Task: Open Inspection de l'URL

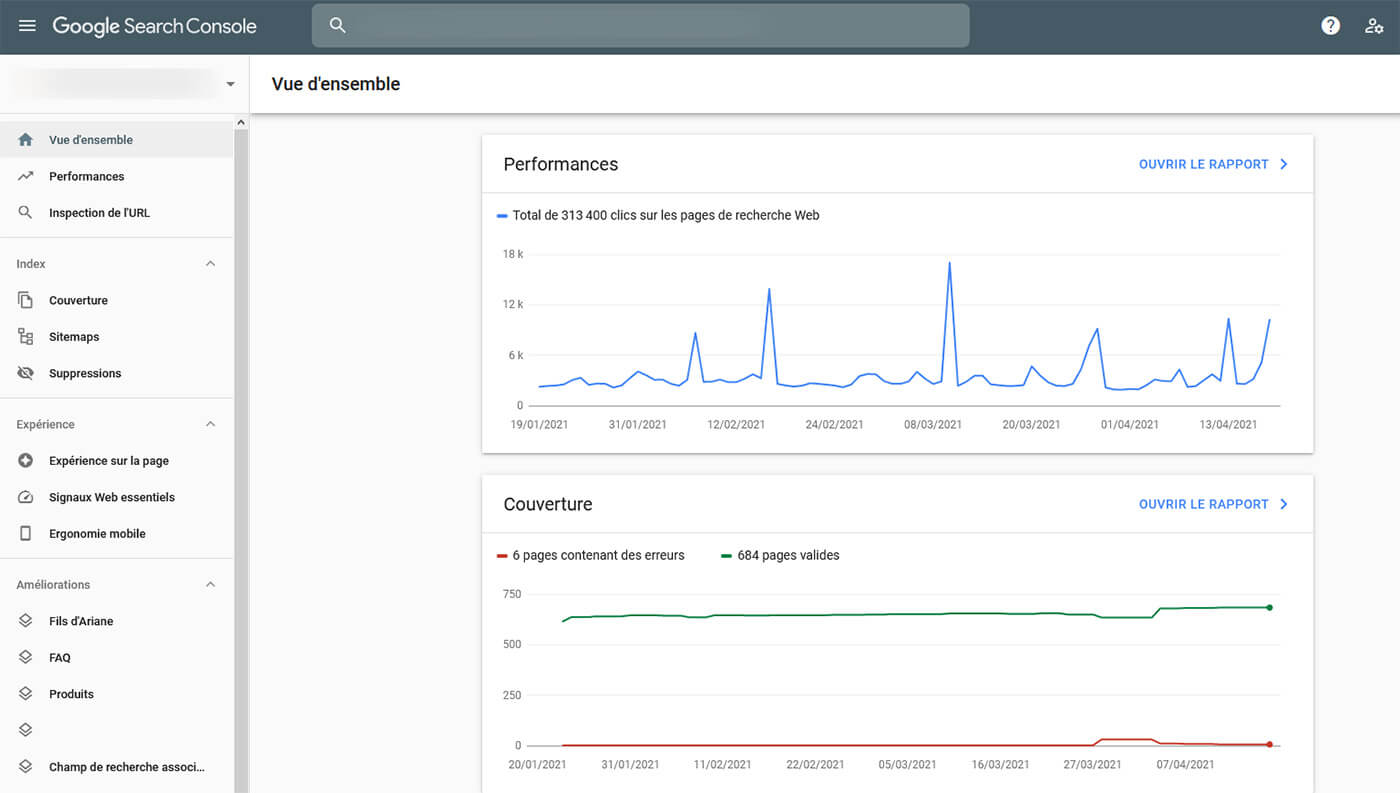Action: pyautogui.click(x=116, y=213)
